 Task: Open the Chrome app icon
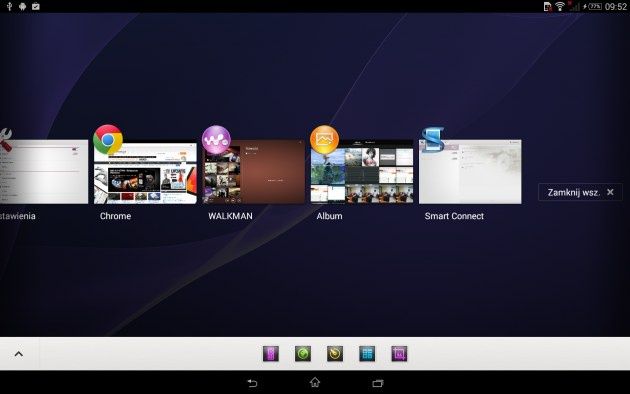coord(108,140)
